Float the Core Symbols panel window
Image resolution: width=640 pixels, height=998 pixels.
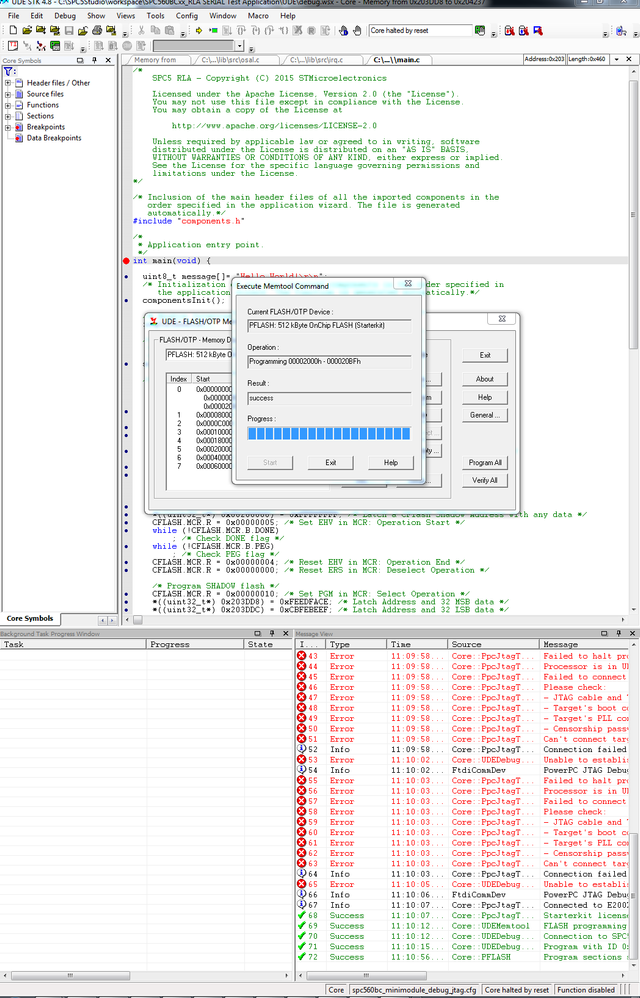coord(80,60)
